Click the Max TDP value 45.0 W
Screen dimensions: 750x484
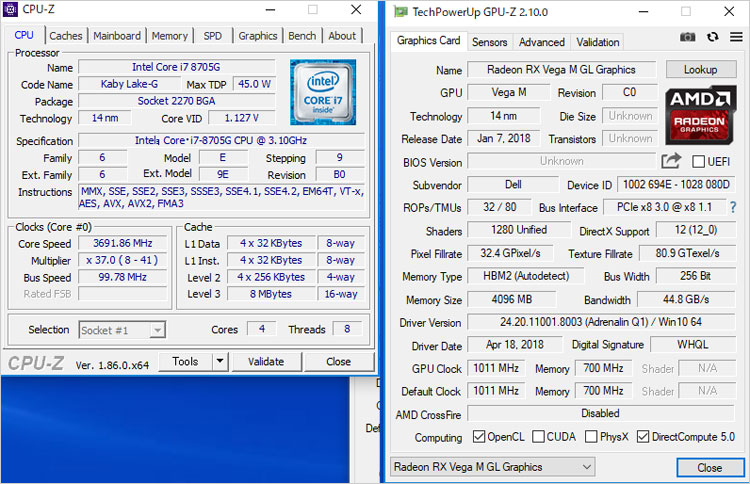(254, 84)
